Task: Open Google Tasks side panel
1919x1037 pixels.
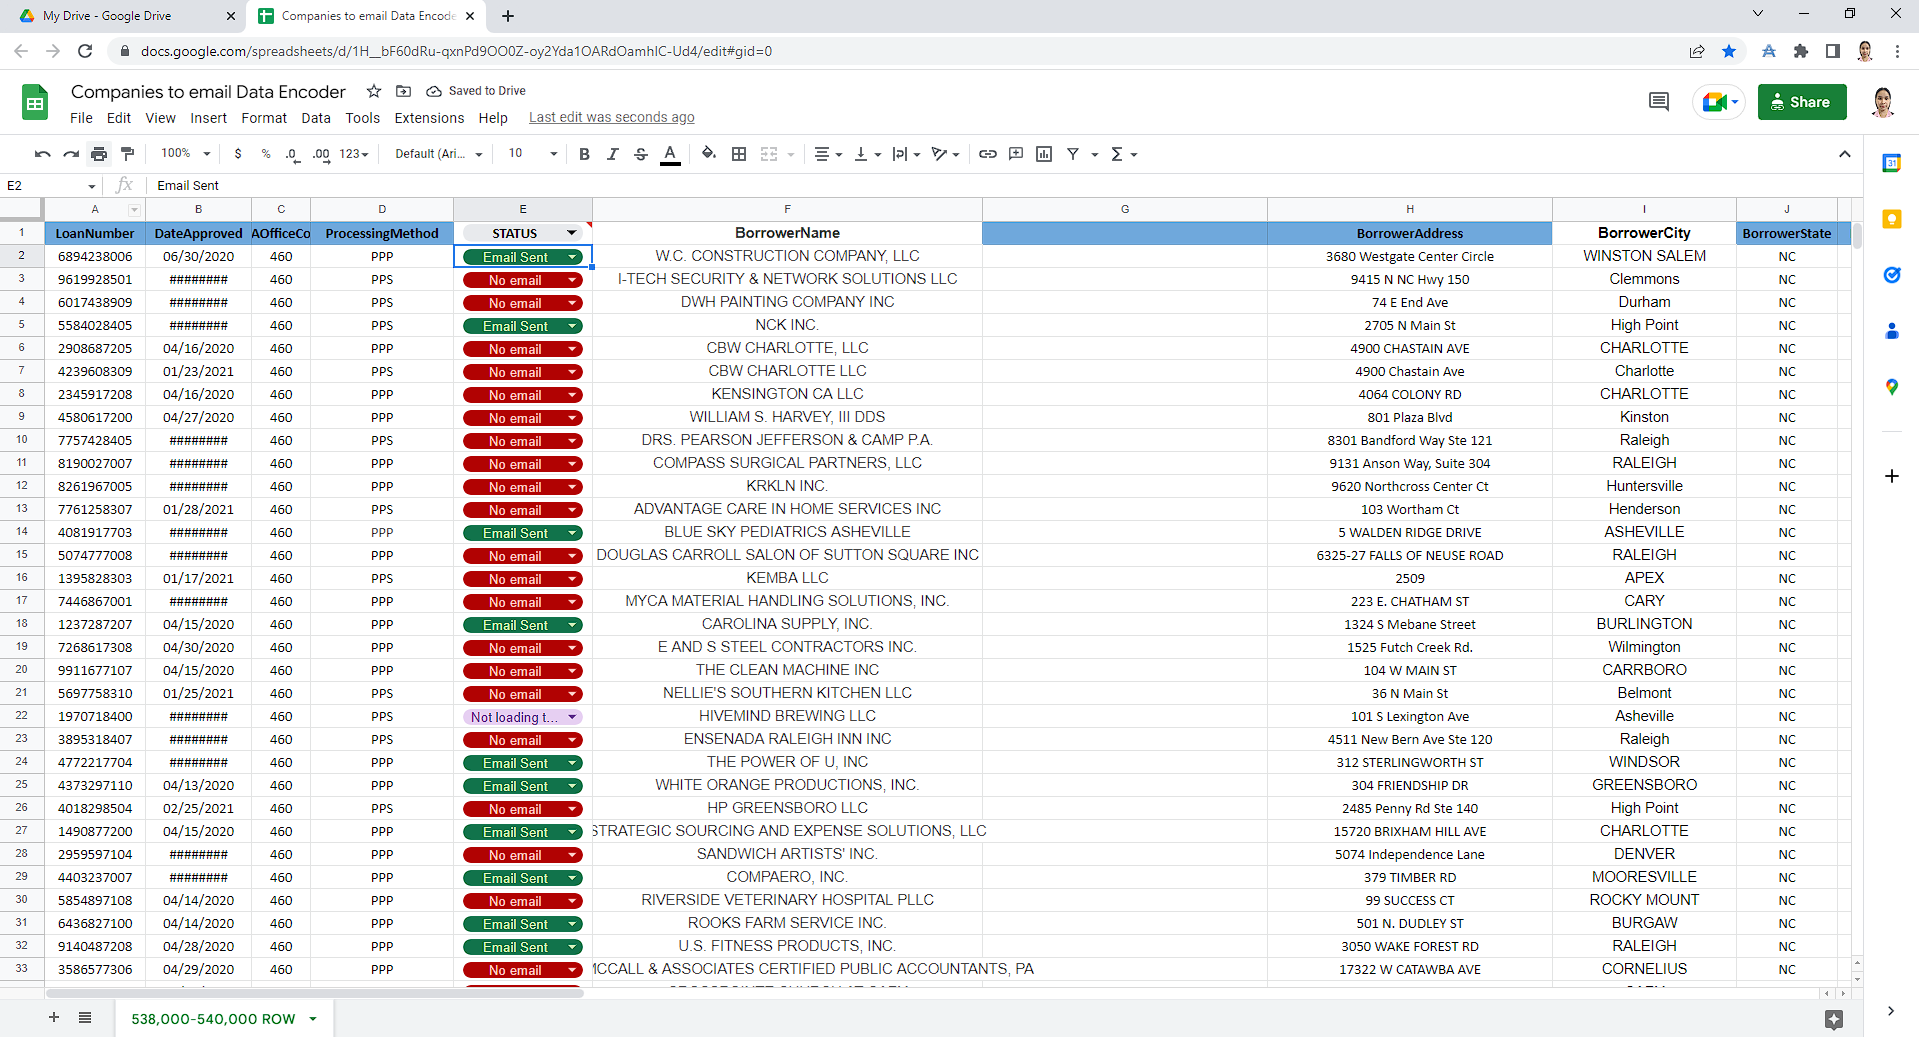Action: (x=1891, y=275)
